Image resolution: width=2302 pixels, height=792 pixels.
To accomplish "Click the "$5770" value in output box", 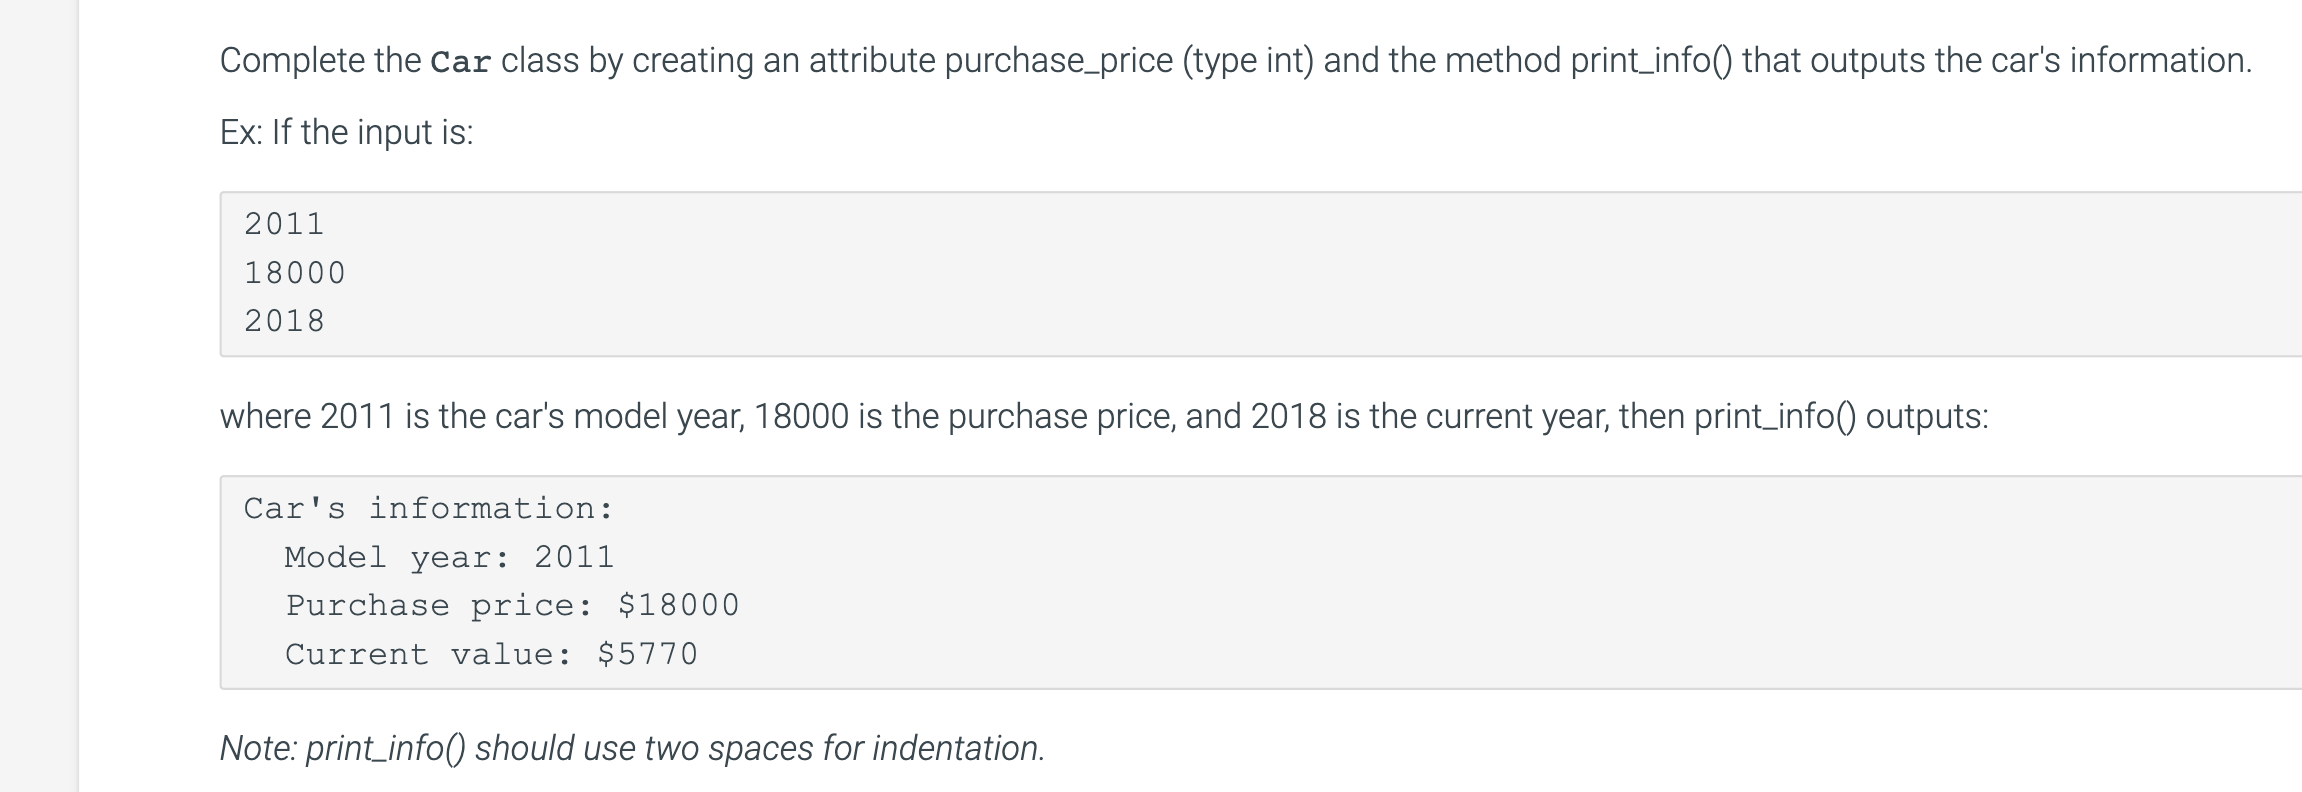I will 647,654.
